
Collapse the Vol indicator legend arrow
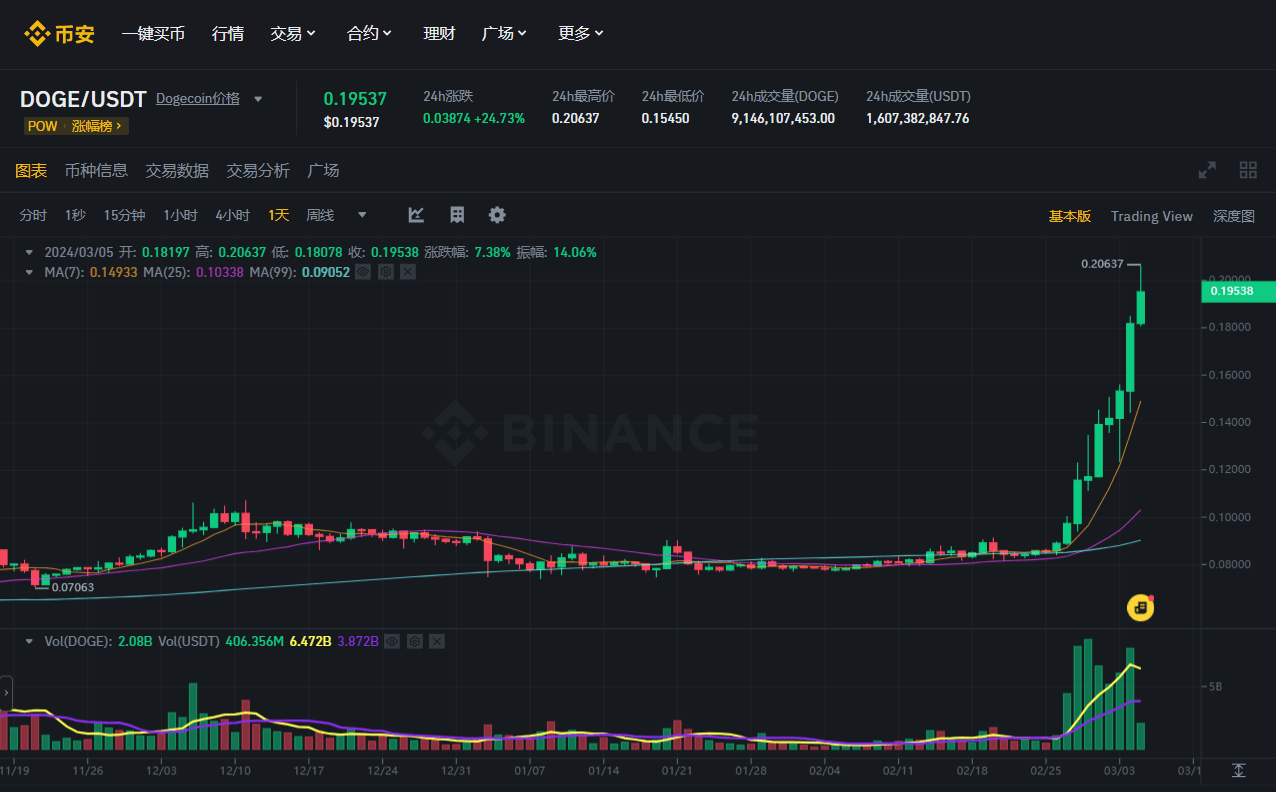pyautogui.click(x=29, y=641)
